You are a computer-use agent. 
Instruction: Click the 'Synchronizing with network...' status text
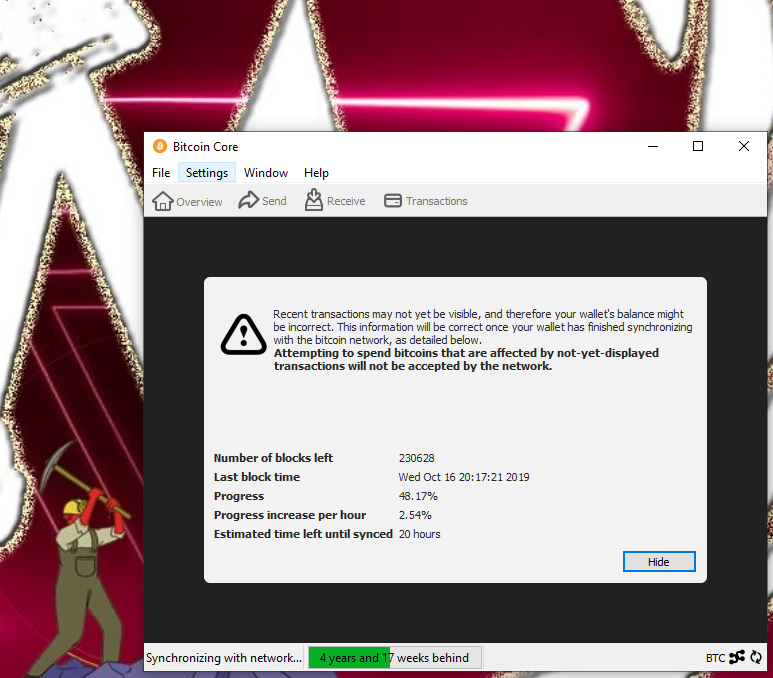click(x=224, y=658)
